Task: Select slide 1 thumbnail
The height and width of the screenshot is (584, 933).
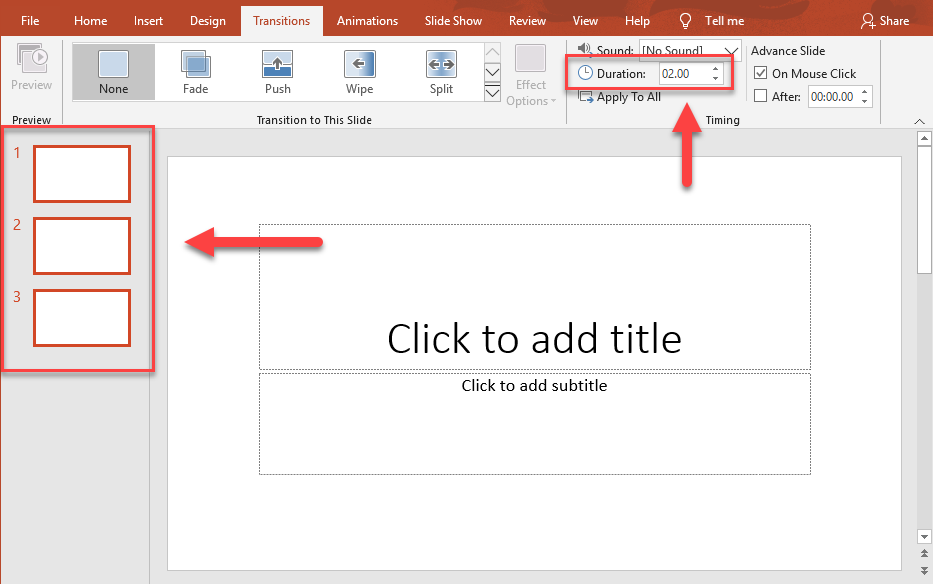Action: pos(82,174)
